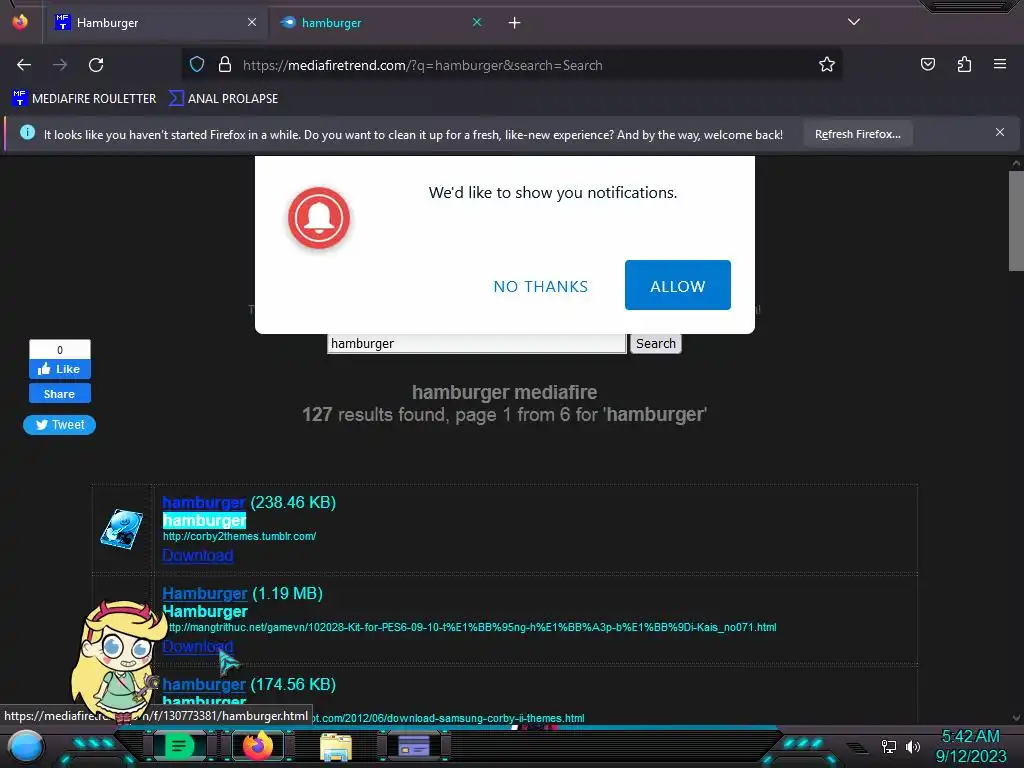1024x768 pixels.
Task: Open the Hamburger (1.19 MB) result link
Action: [x=204, y=594]
